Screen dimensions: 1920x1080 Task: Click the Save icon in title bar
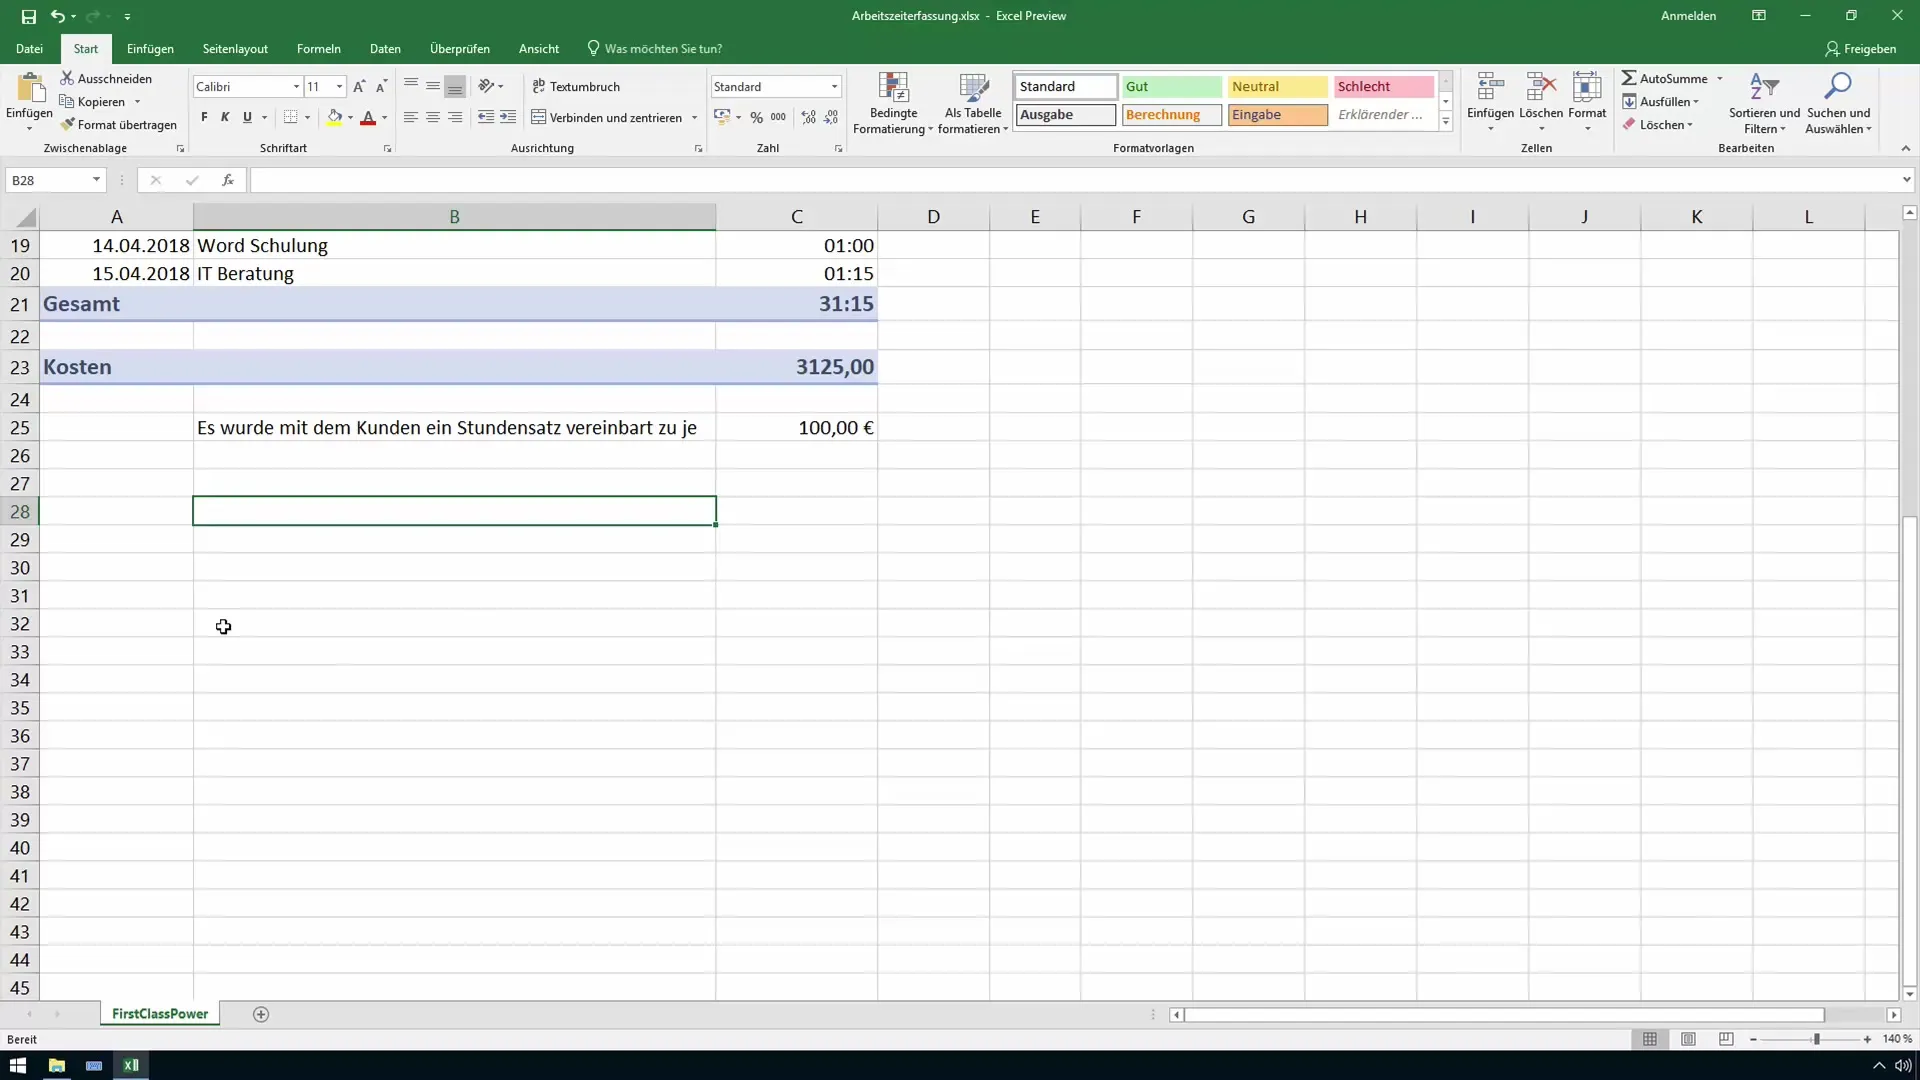pyautogui.click(x=29, y=16)
